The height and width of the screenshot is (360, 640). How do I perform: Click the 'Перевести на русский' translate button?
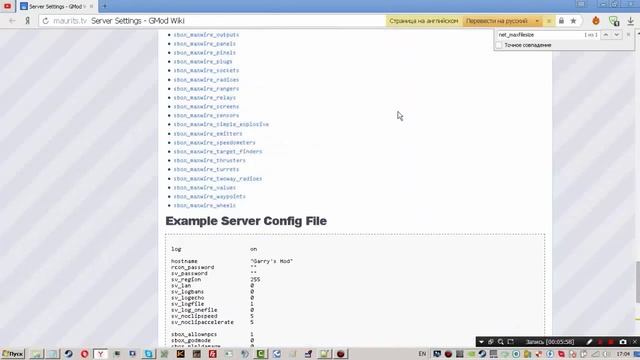point(497,21)
